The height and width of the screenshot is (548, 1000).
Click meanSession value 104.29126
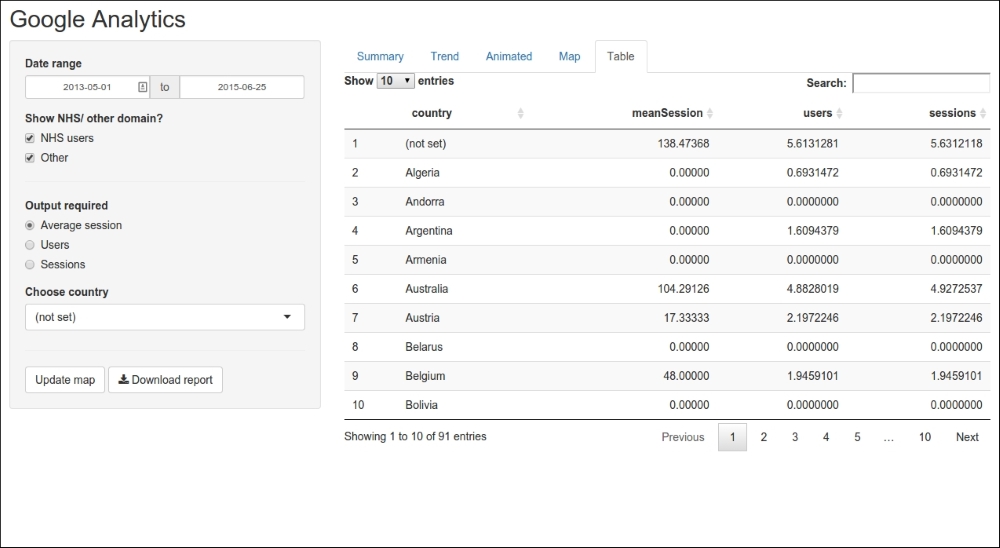coord(683,289)
